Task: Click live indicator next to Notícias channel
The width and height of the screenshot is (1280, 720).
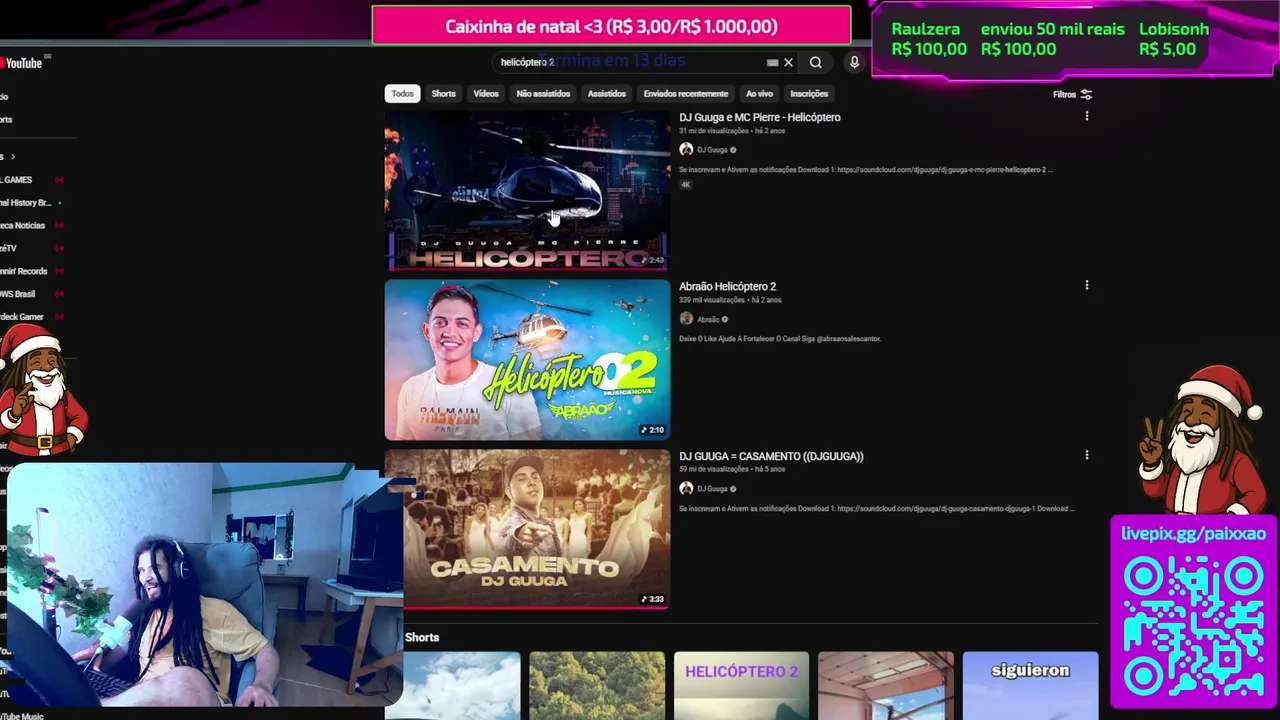Action: (x=59, y=226)
